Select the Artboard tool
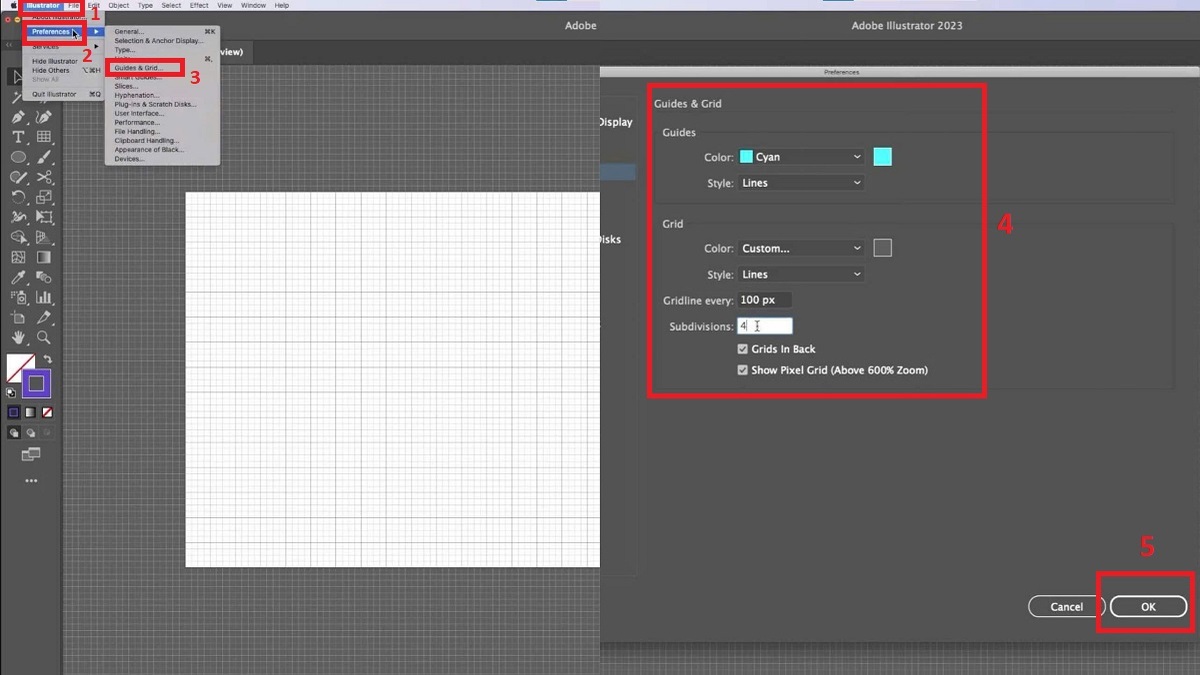This screenshot has height=675, width=1200. tap(19, 317)
